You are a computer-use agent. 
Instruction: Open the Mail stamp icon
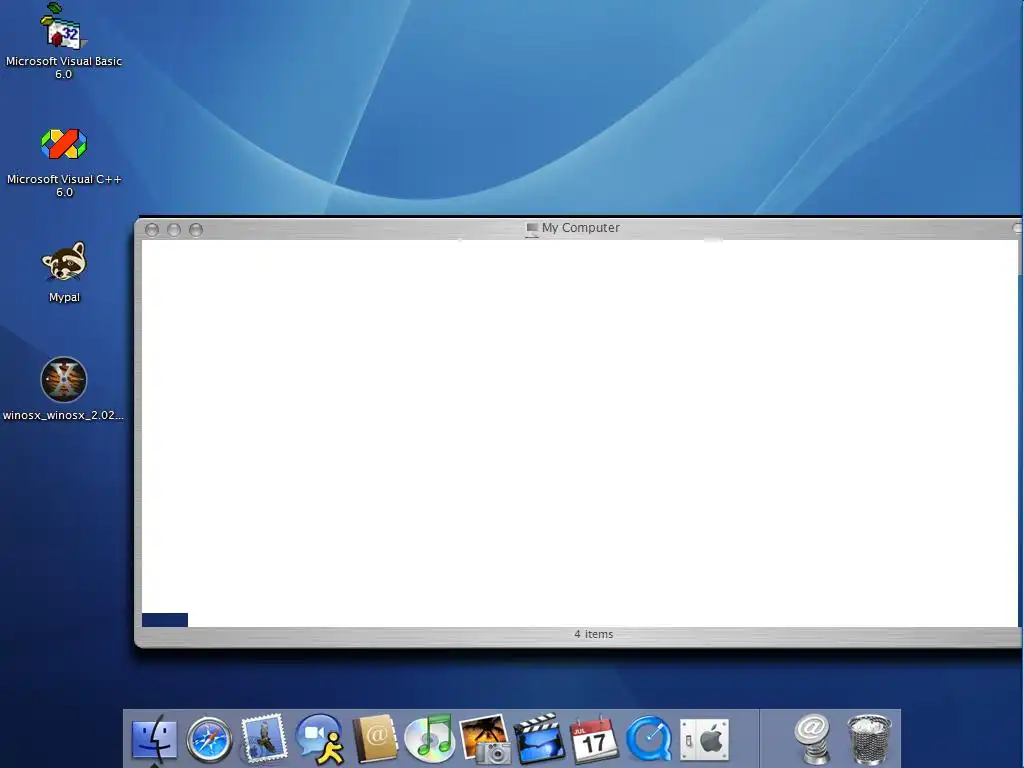point(264,738)
